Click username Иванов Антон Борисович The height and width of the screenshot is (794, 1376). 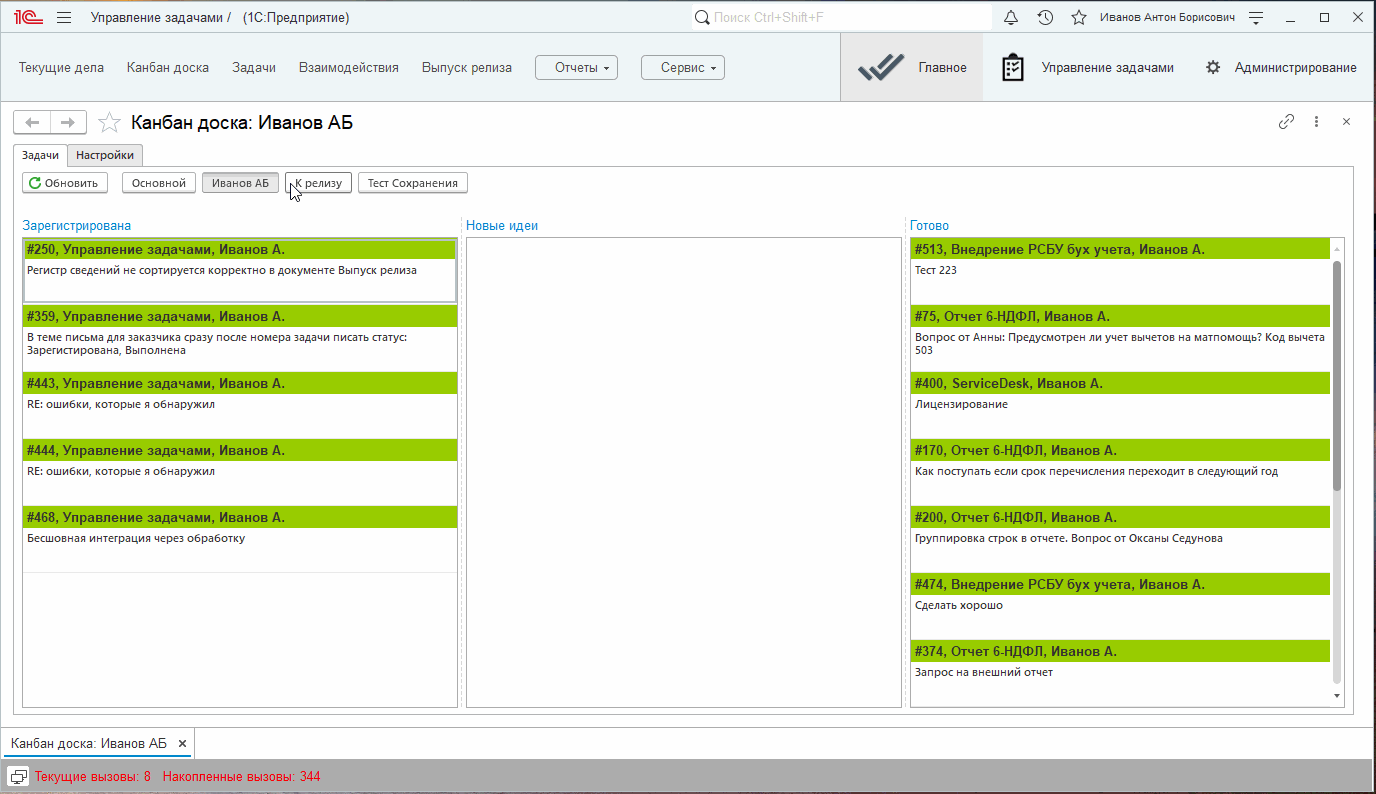1167,17
